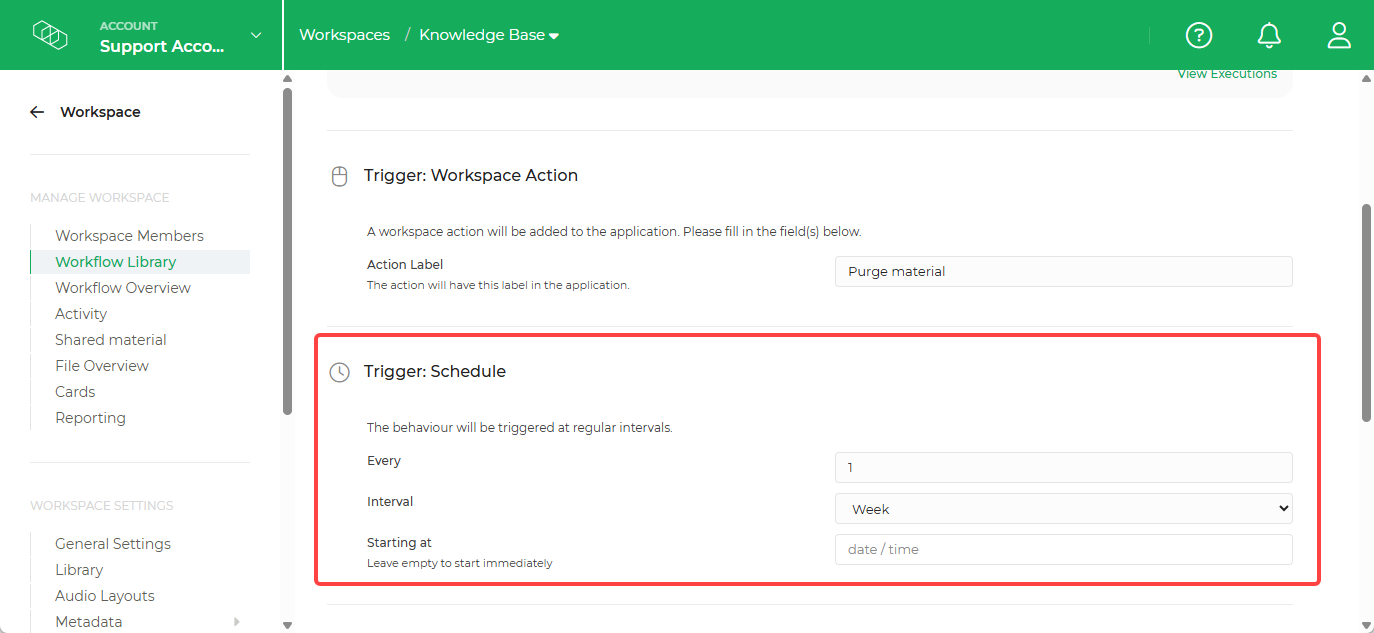The height and width of the screenshot is (633, 1374).
Task: Click the View Executions link
Action: coord(1227,74)
